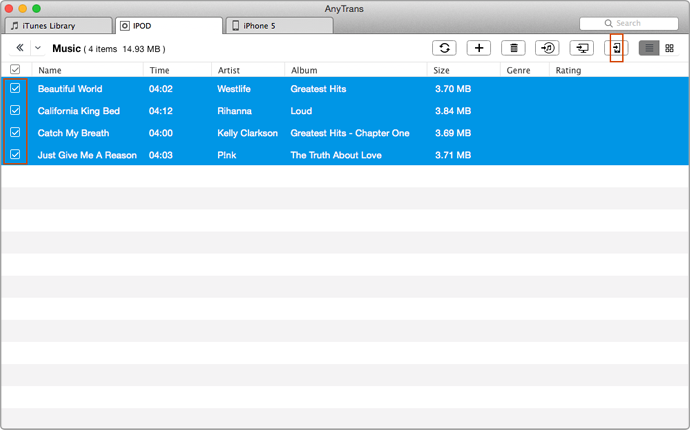Click the 3.70 MB size cell
Screen dimensions: 690x430
coord(453,89)
